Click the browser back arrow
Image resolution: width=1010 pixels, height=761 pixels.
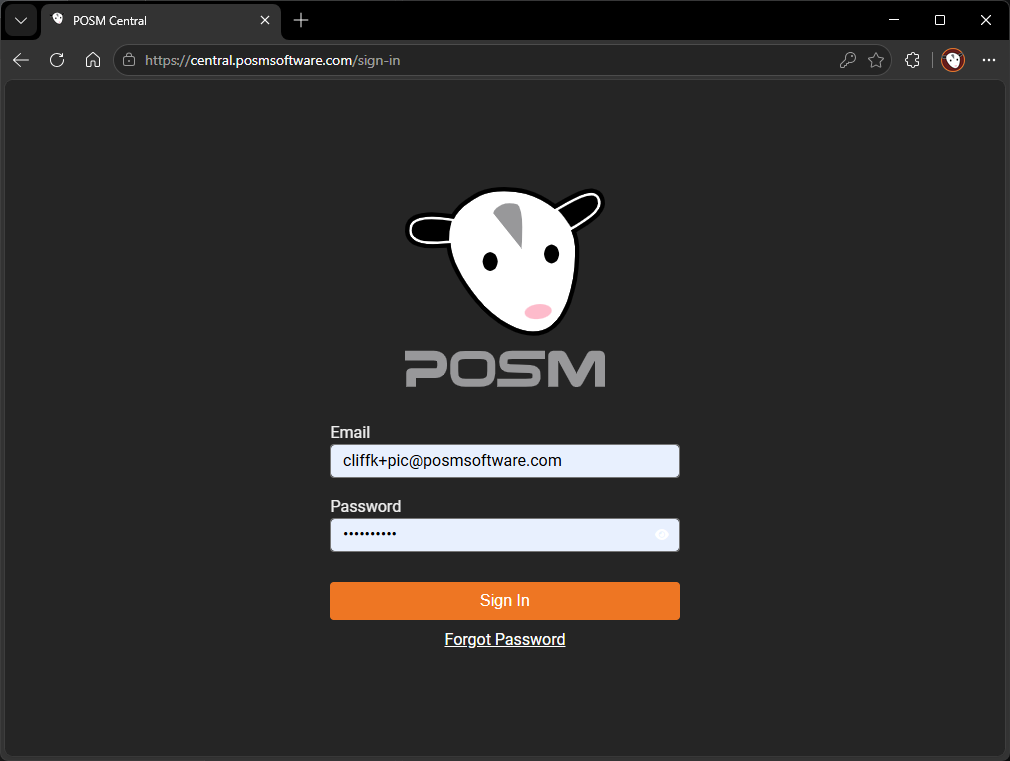tap(21, 61)
